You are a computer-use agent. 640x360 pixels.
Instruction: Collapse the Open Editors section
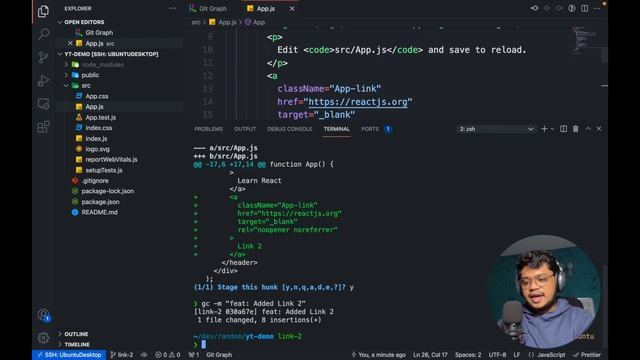point(84,22)
